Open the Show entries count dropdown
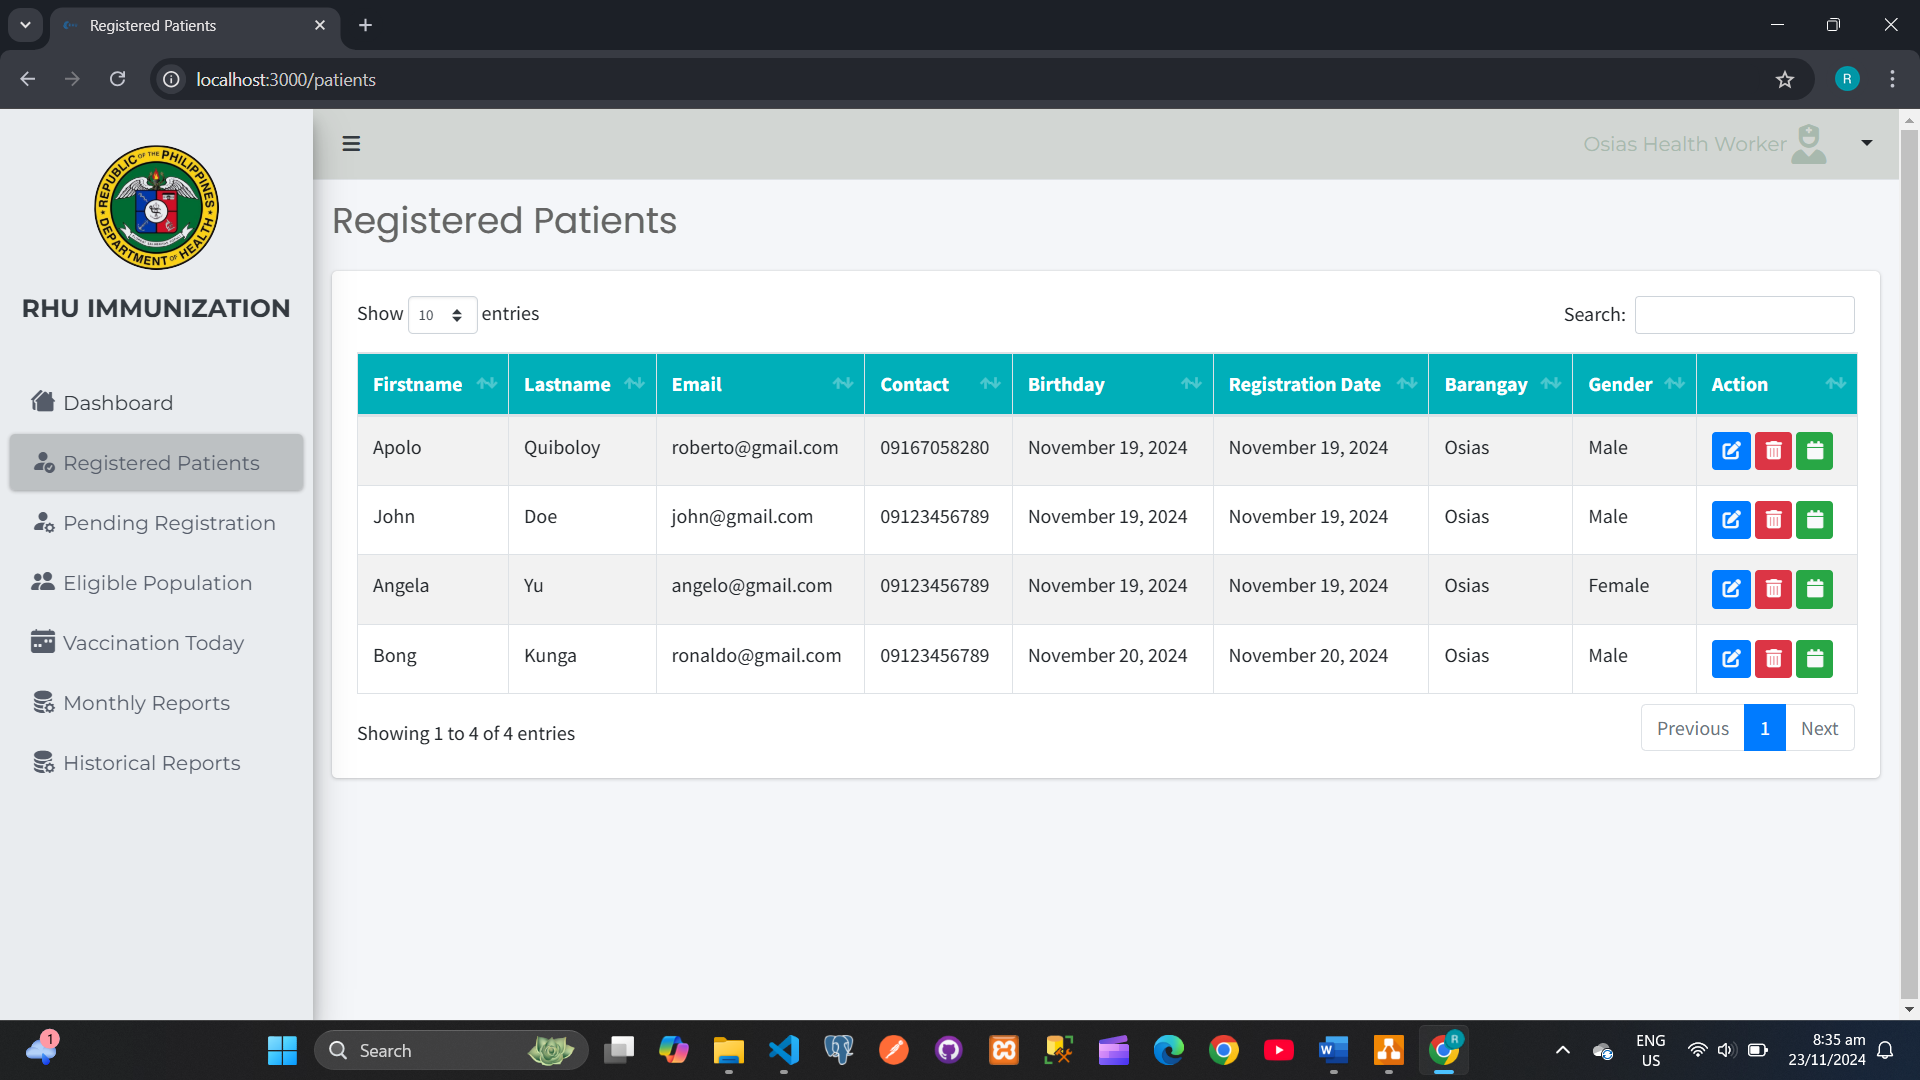The width and height of the screenshot is (1920, 1080). [x=441, y=314]
